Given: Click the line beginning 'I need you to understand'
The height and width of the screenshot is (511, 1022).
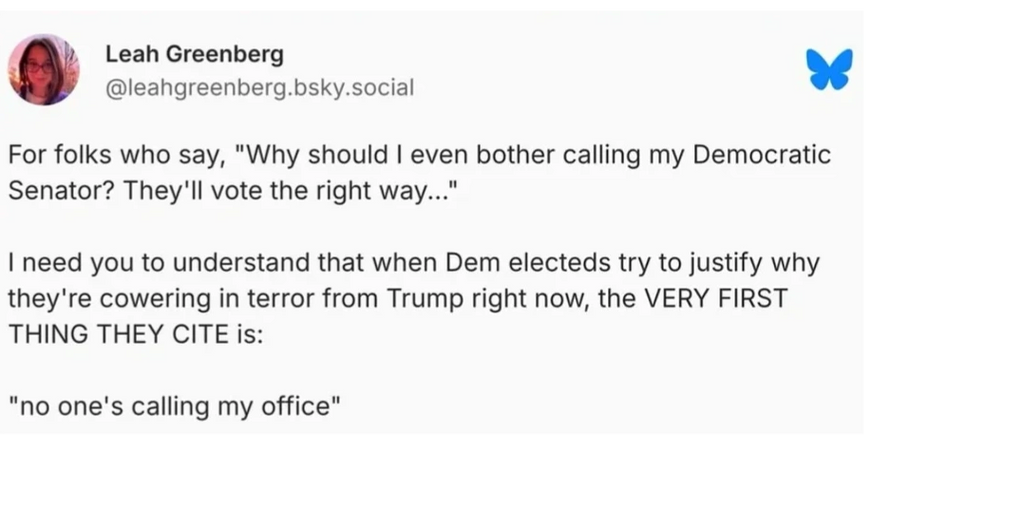Looking at the screenshot, I should point(413,263).
